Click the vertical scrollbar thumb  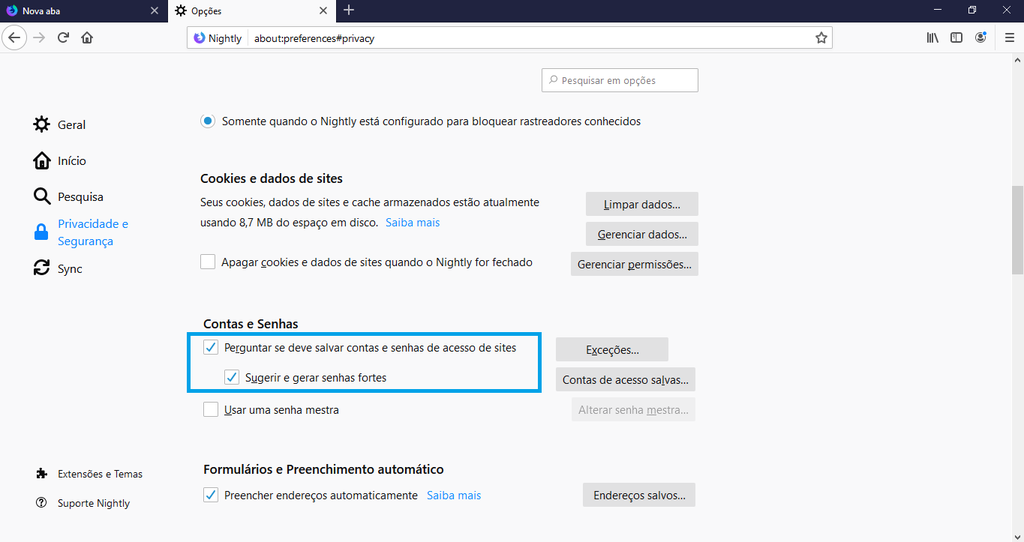[1017, 230]
